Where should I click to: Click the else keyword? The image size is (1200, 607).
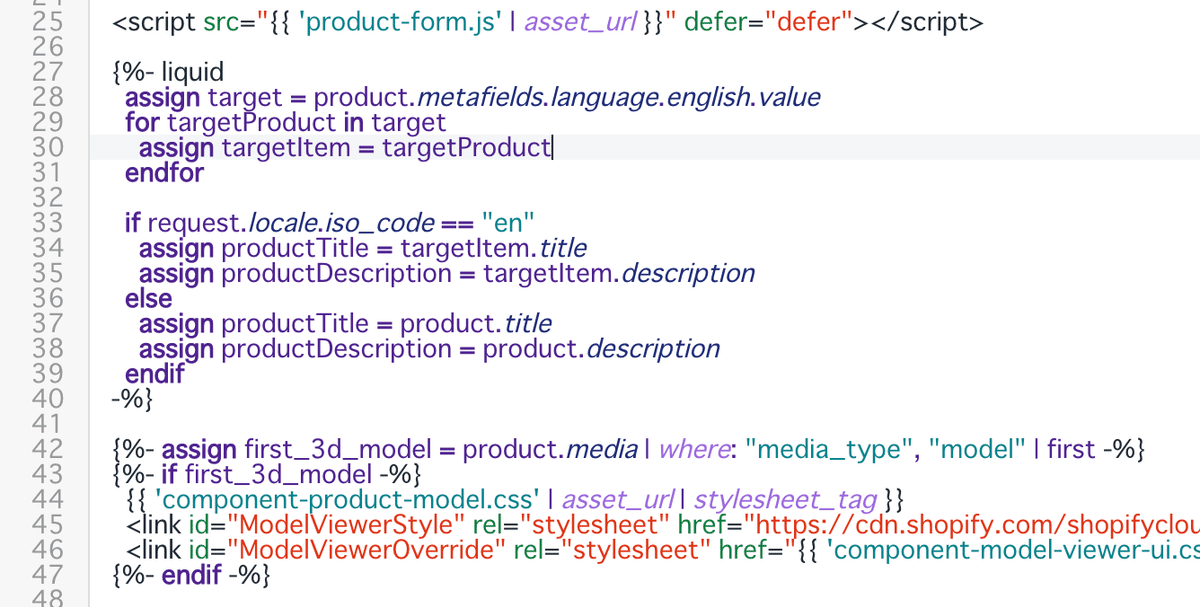pos(148,298)
